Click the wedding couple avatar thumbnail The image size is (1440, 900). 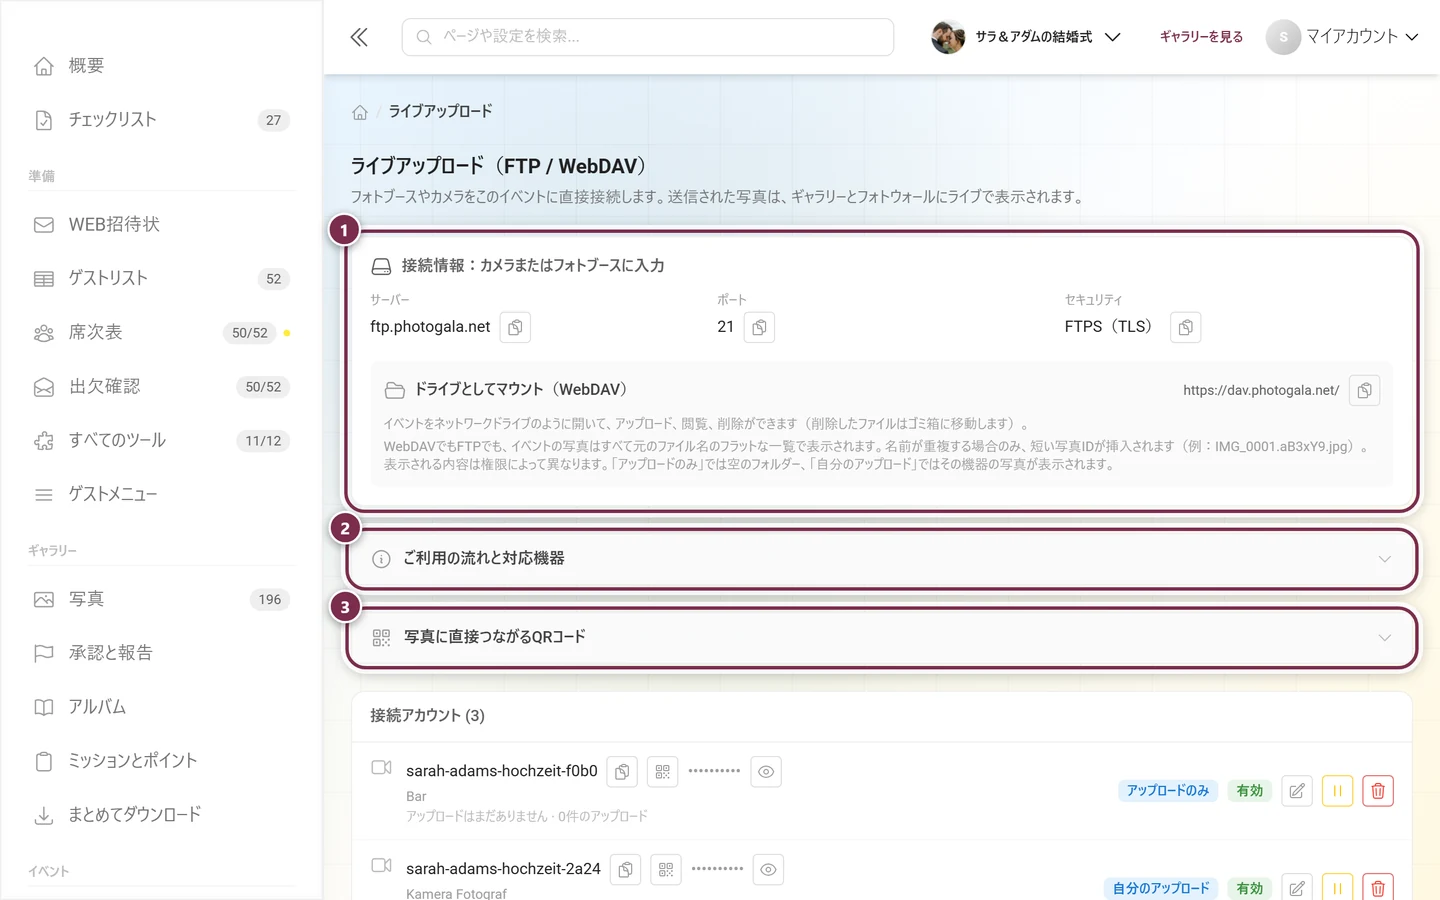point(948,37)
